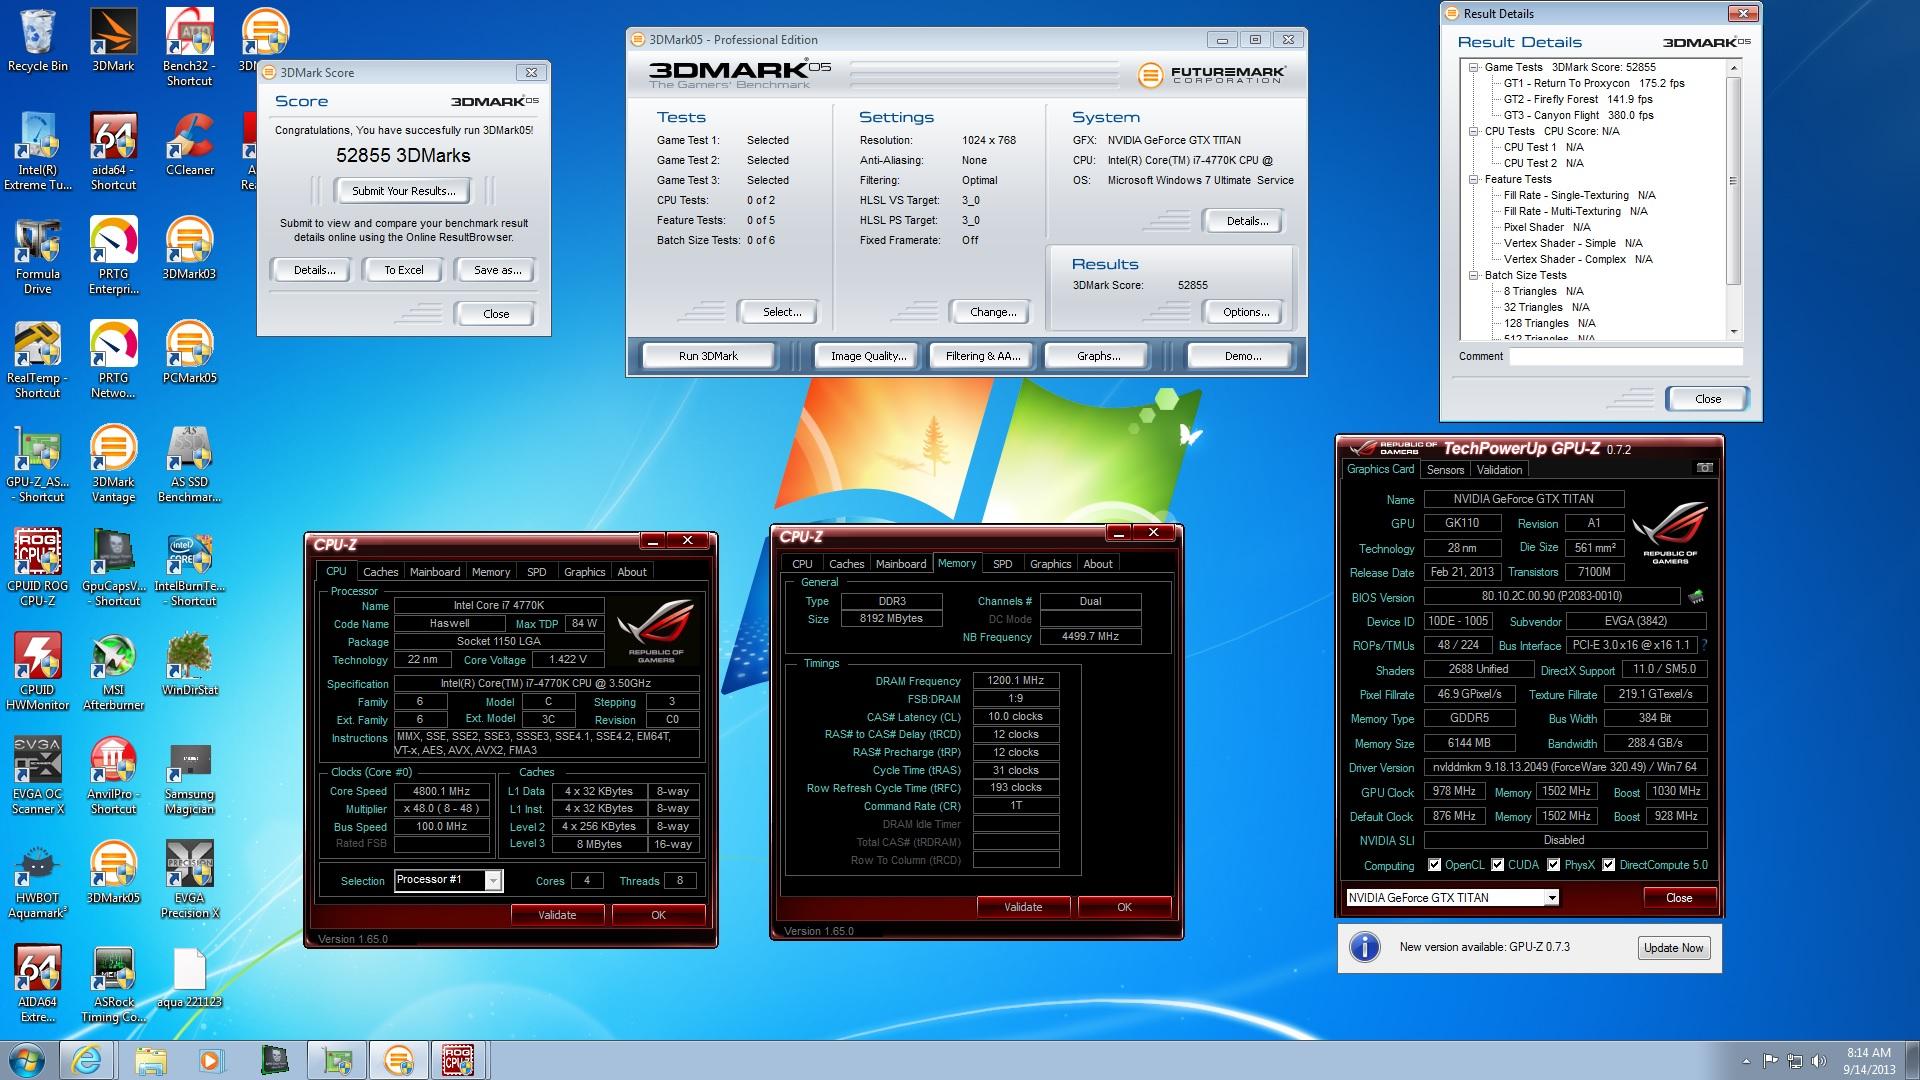The image size is (1920, 1080).
Task: Toggle the DirectCompute 5.0 checkbox
Action: click(1609, 865)
